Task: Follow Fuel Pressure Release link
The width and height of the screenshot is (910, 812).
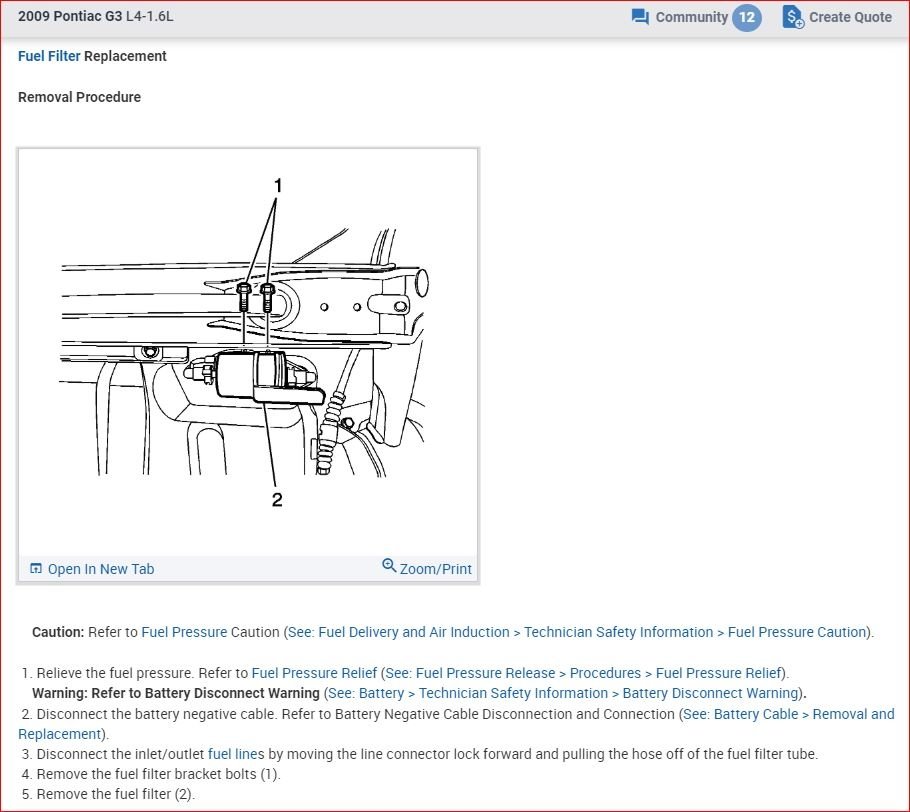Action: tap(485, 673)
